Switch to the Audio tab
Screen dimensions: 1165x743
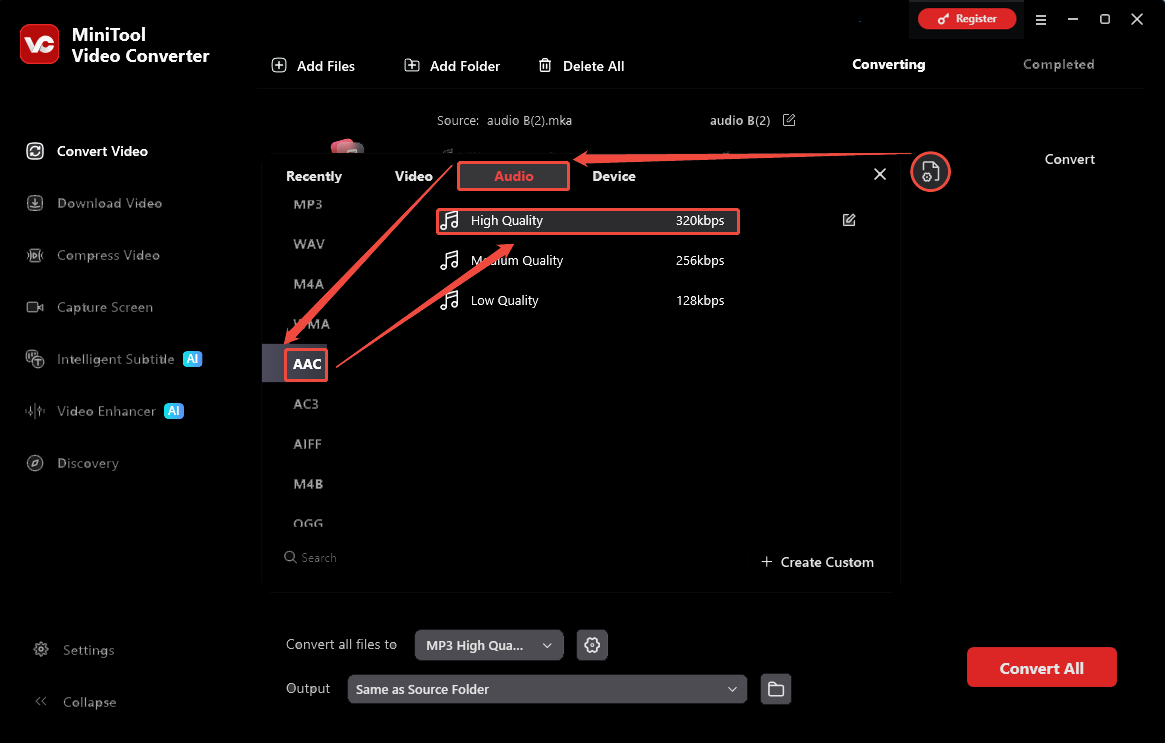pos(513,176)
